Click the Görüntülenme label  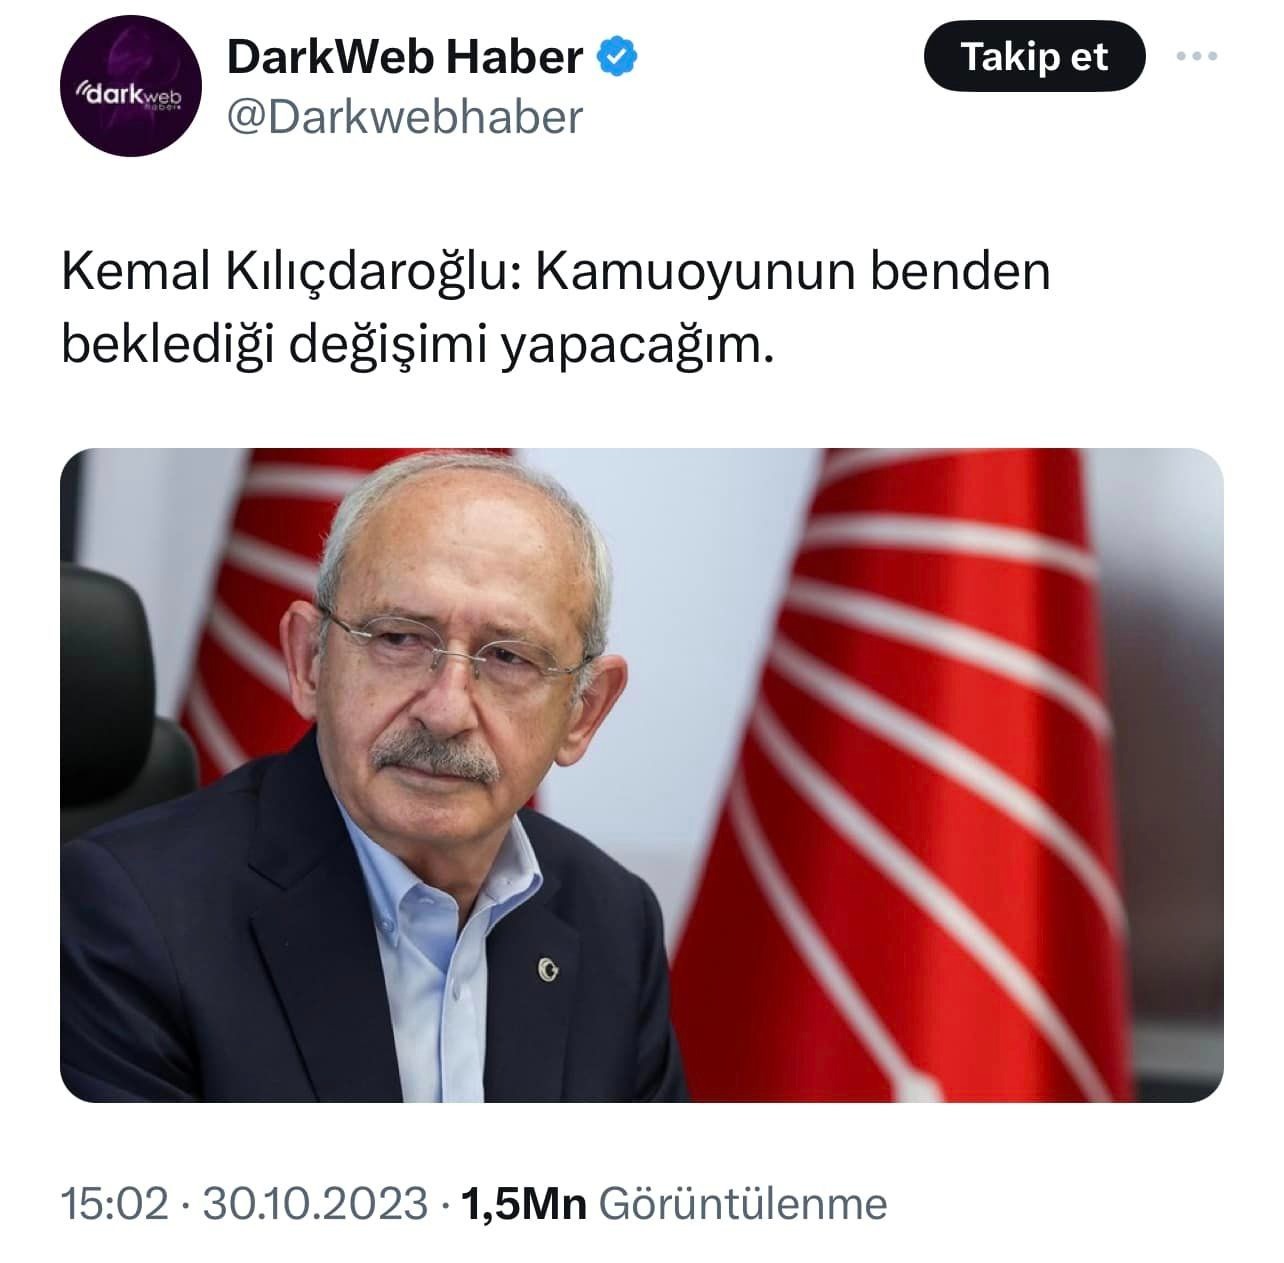pos(742,1203)
